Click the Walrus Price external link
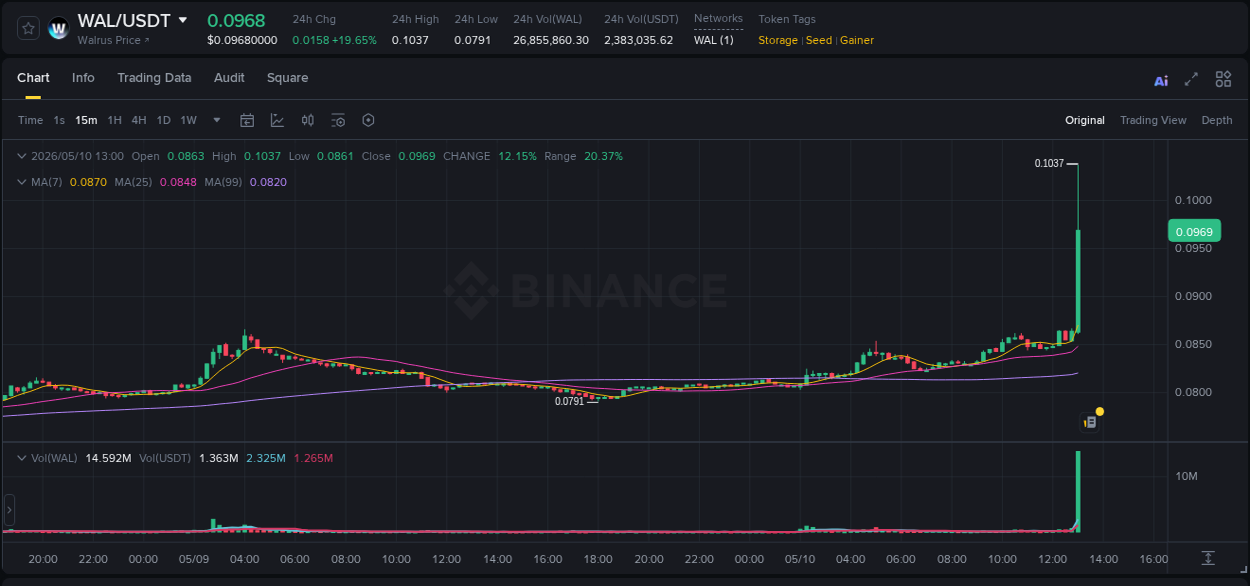Image resolution: width=1250 pixels, height=586 pixels. [x=114, y=40]
